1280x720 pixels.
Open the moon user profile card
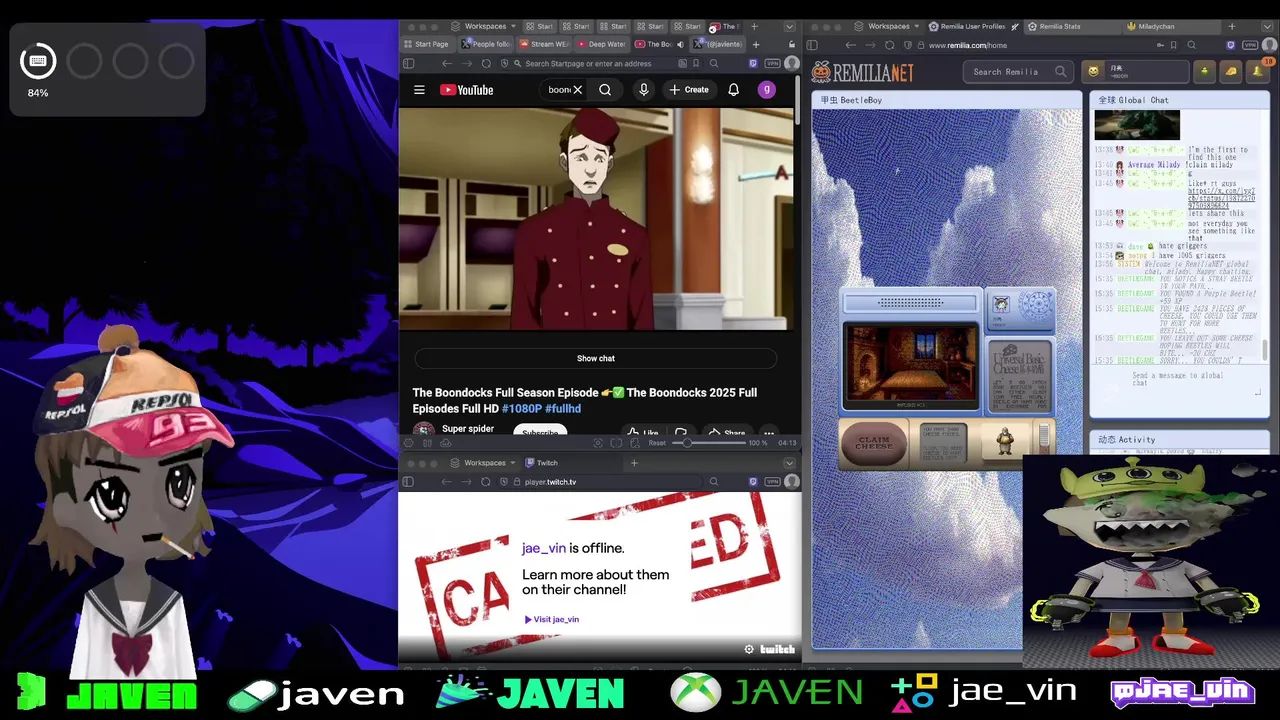(1137, 71)
